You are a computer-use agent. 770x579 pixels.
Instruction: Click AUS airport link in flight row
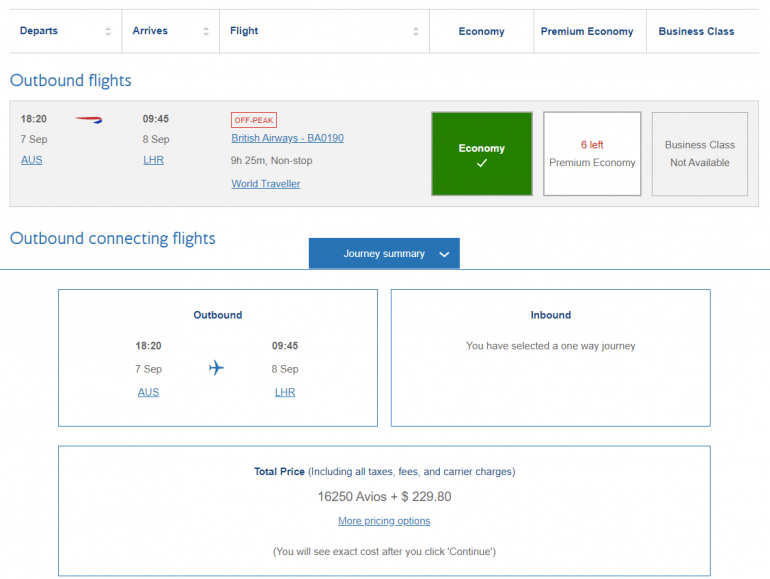(31, 160)
